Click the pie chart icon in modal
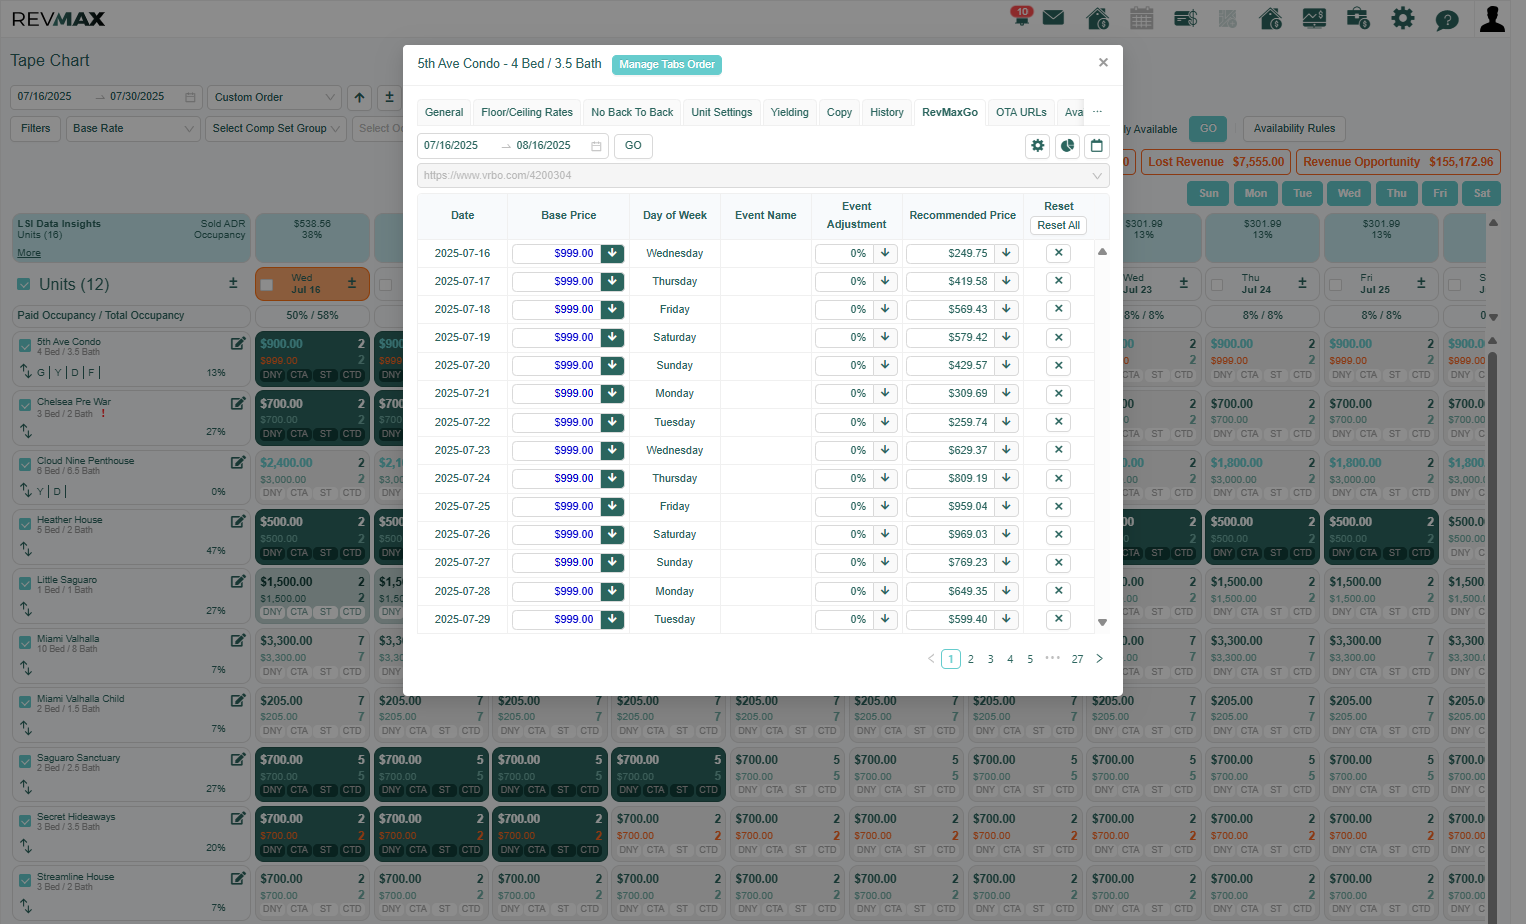 [x=1067, y=146]
